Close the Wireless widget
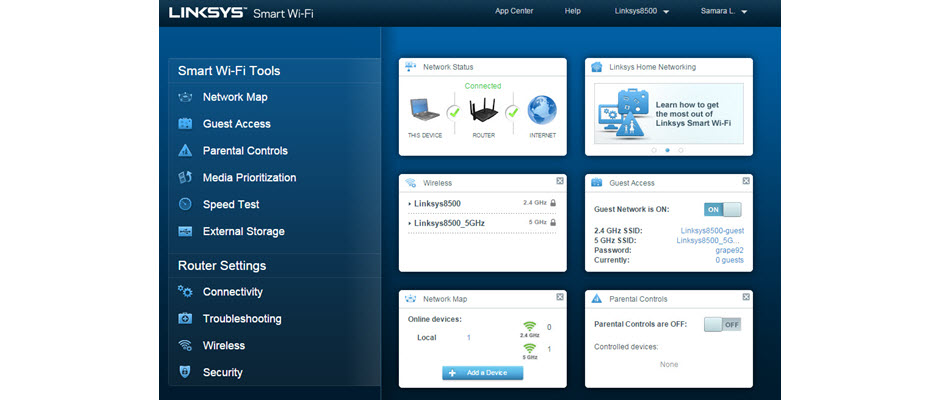Image resolution: width=940 pixels, height=400 pixels. coord(560,182)
